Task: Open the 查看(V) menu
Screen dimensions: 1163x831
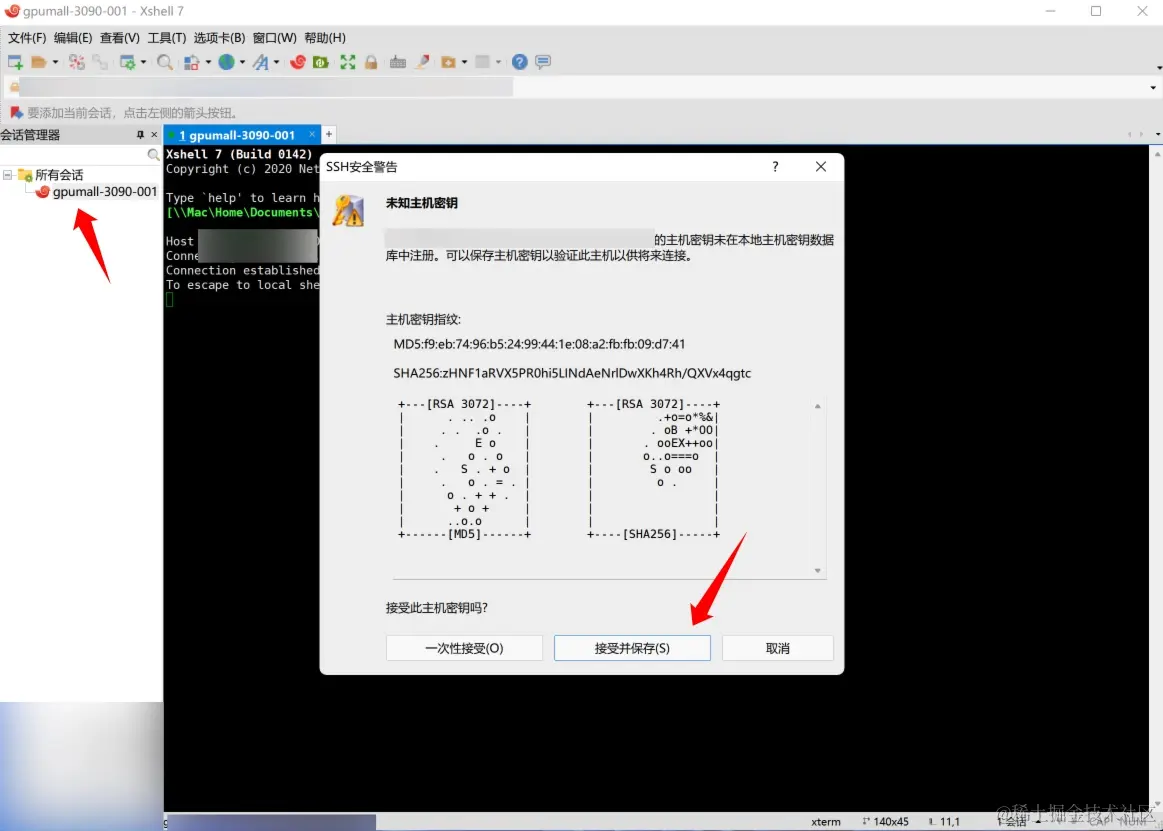Action: [119, 38]
